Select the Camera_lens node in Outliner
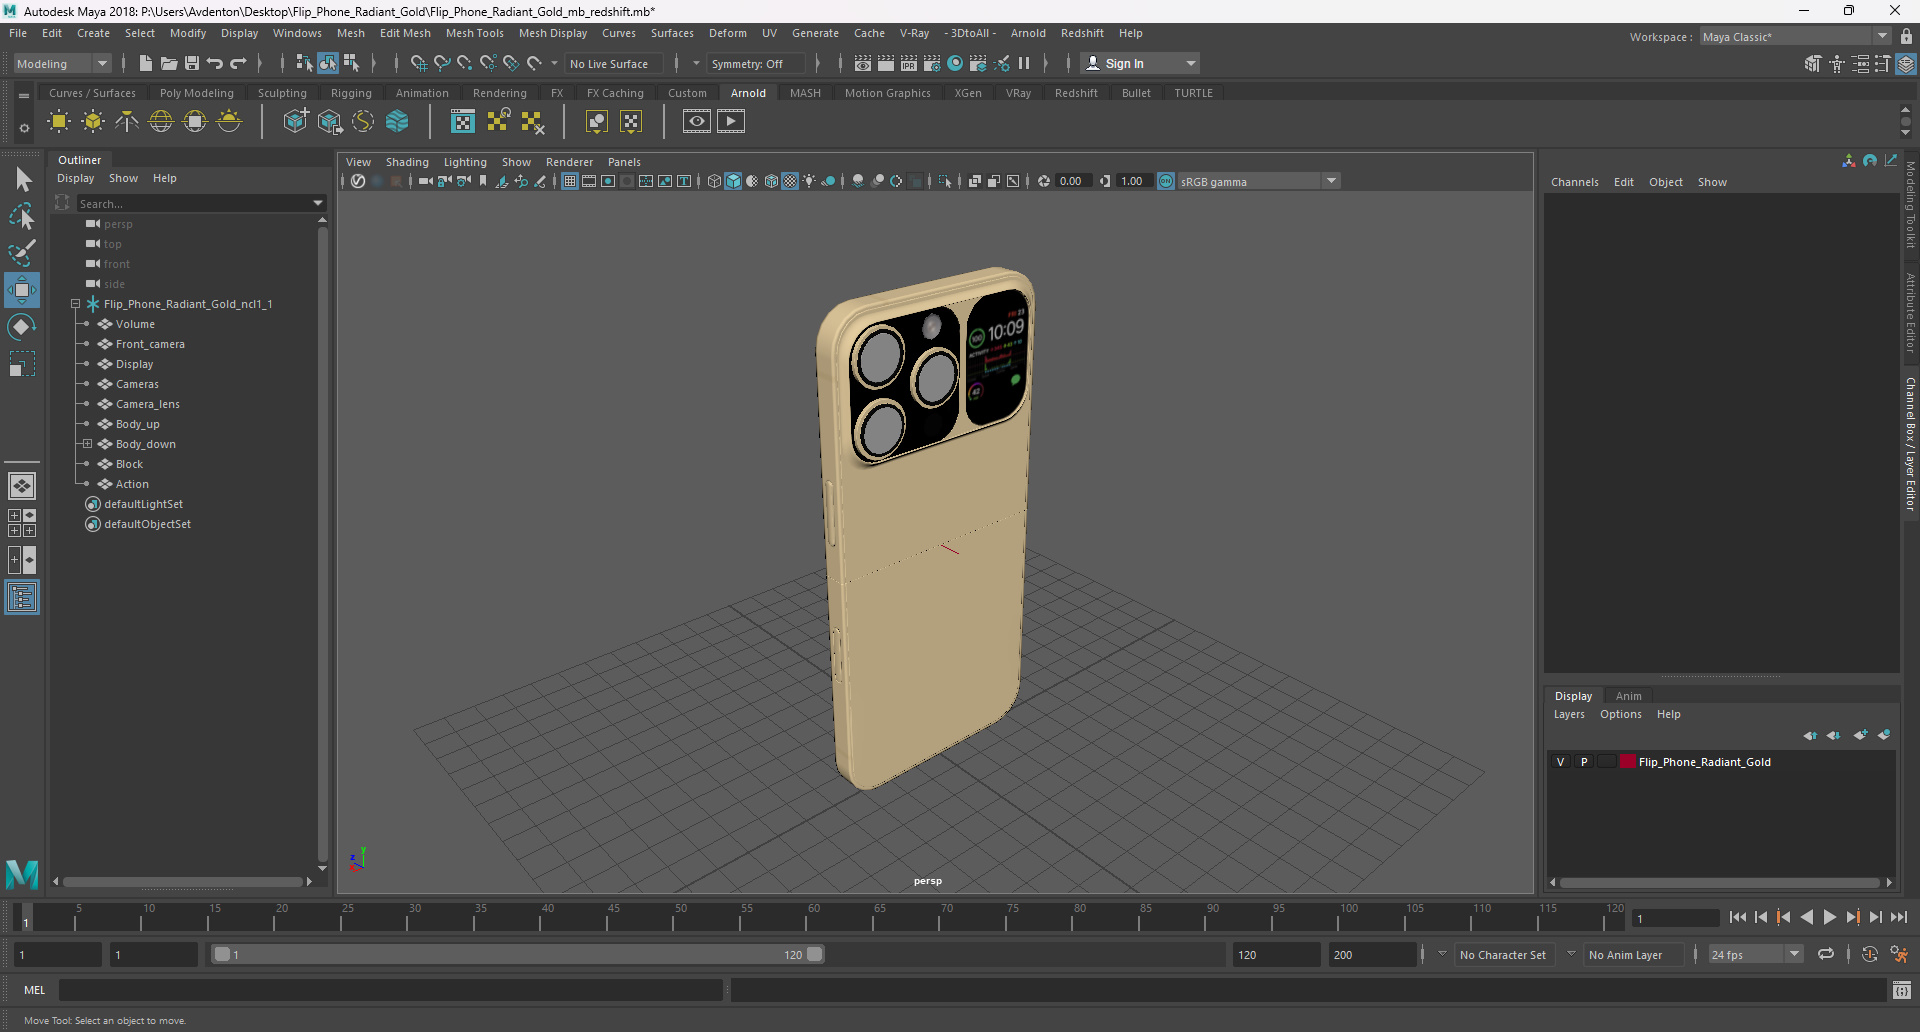Screen dimensions: 1920x1032 pyautogui.click(x=147, y=404)
